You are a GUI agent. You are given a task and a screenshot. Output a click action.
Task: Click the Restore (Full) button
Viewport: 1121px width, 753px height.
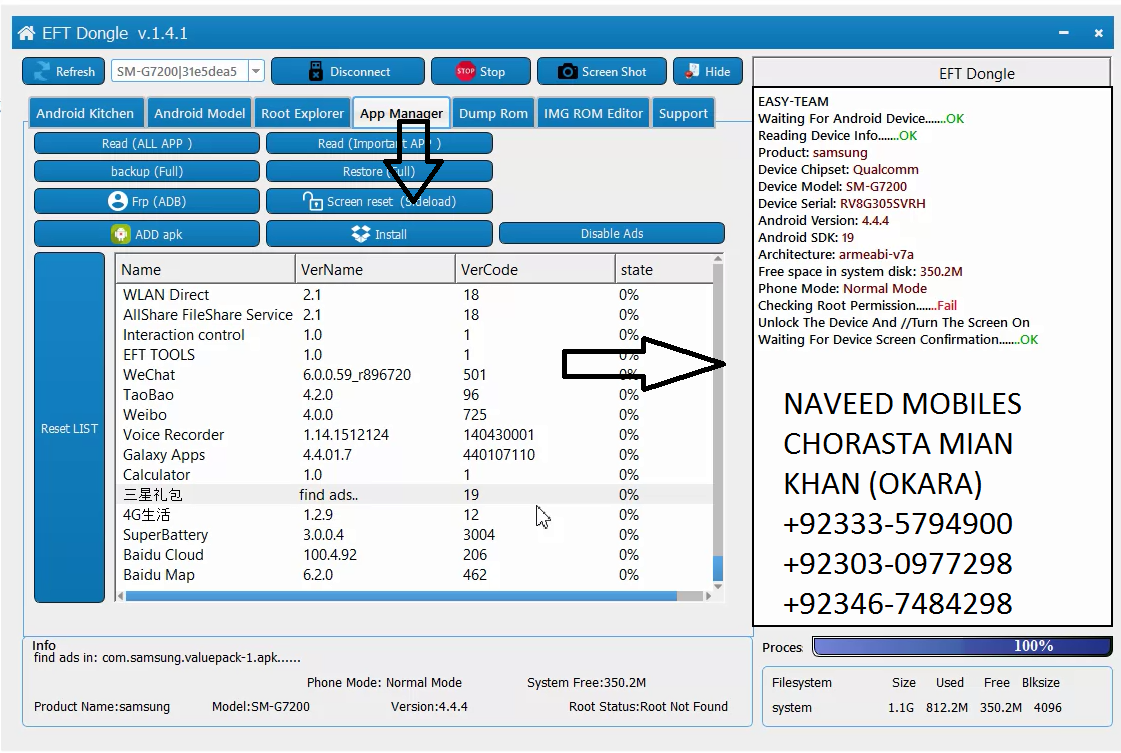(x=379, y=171)
